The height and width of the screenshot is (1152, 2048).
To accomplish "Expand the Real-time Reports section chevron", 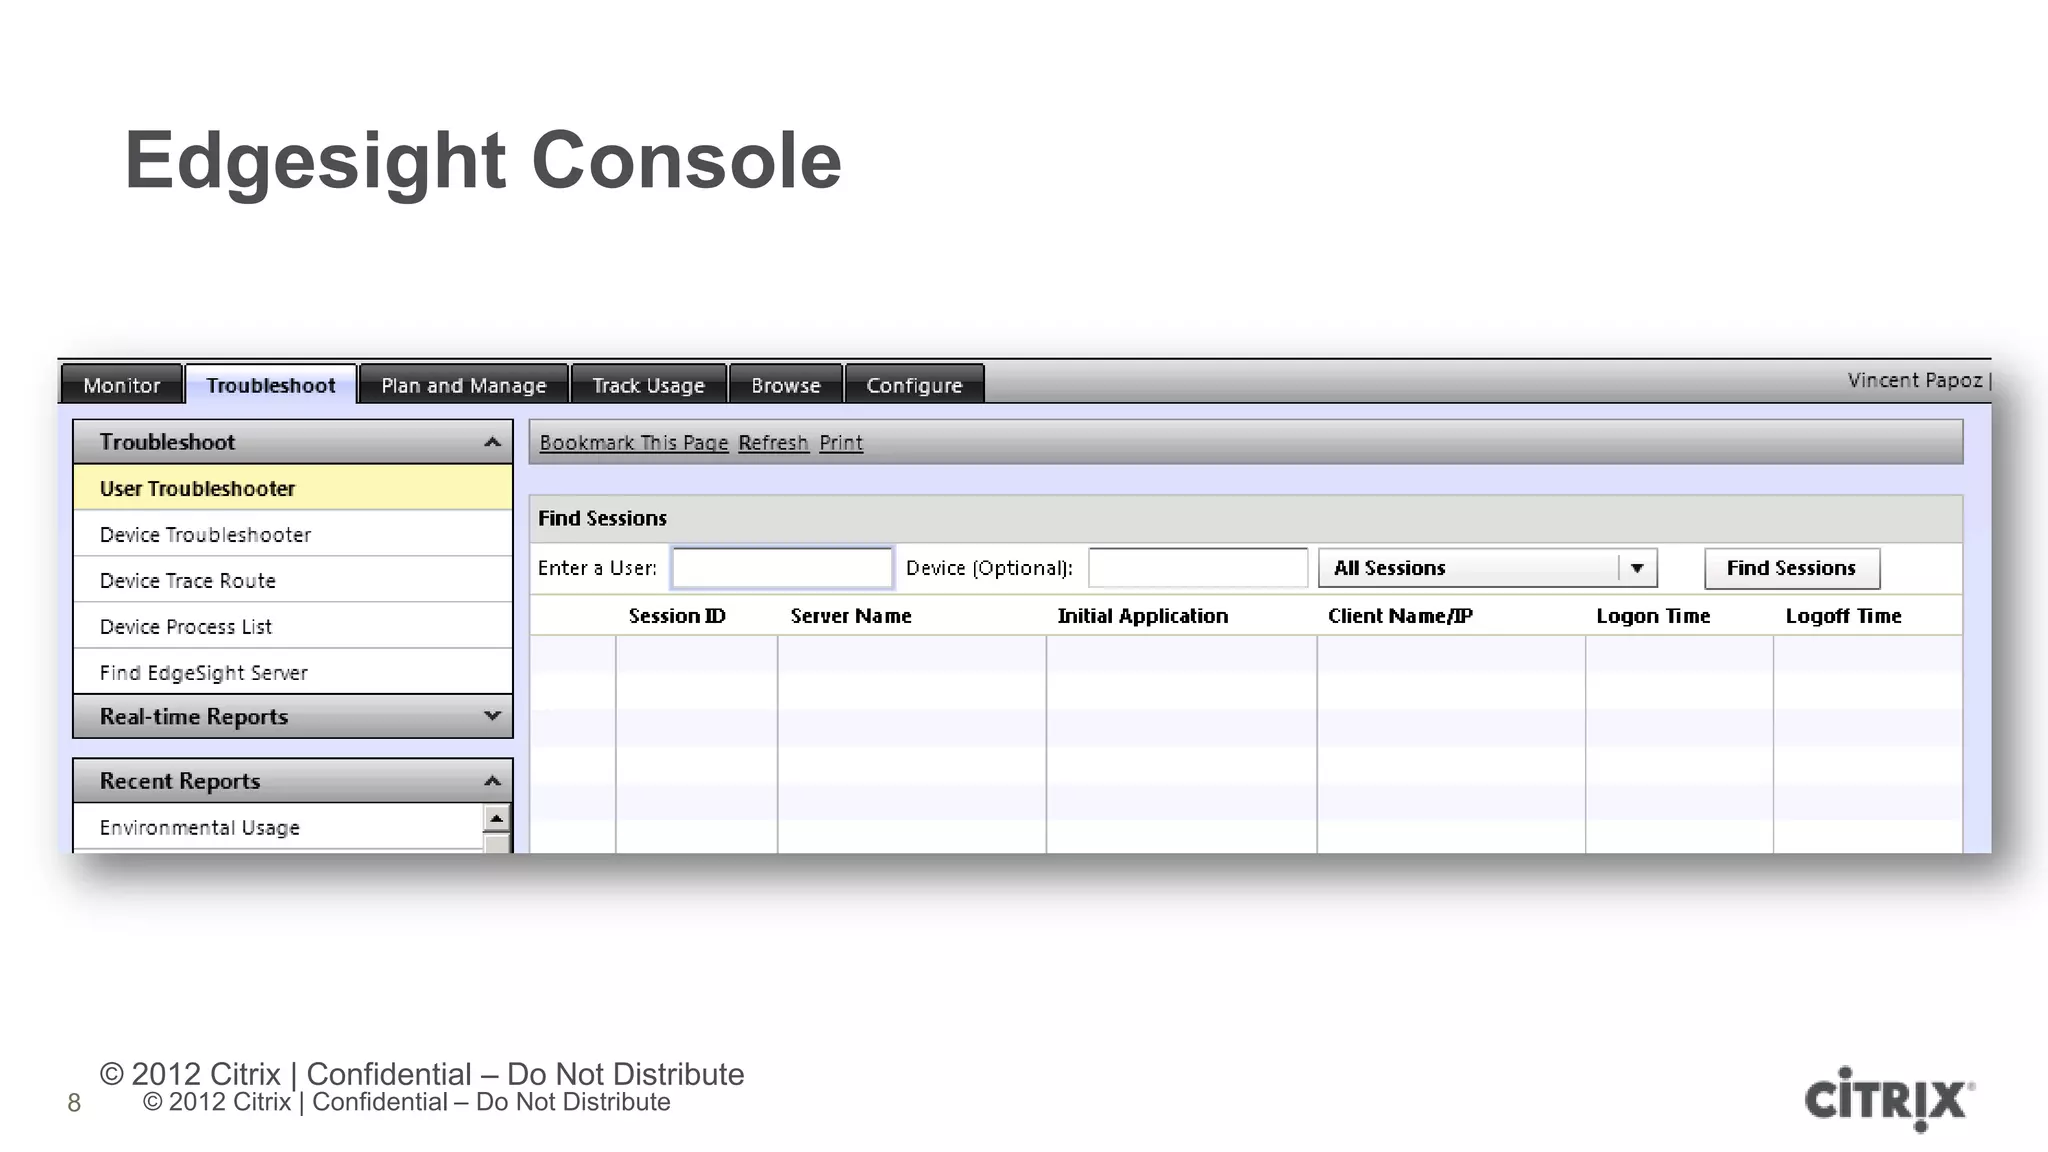I will 492,716.
